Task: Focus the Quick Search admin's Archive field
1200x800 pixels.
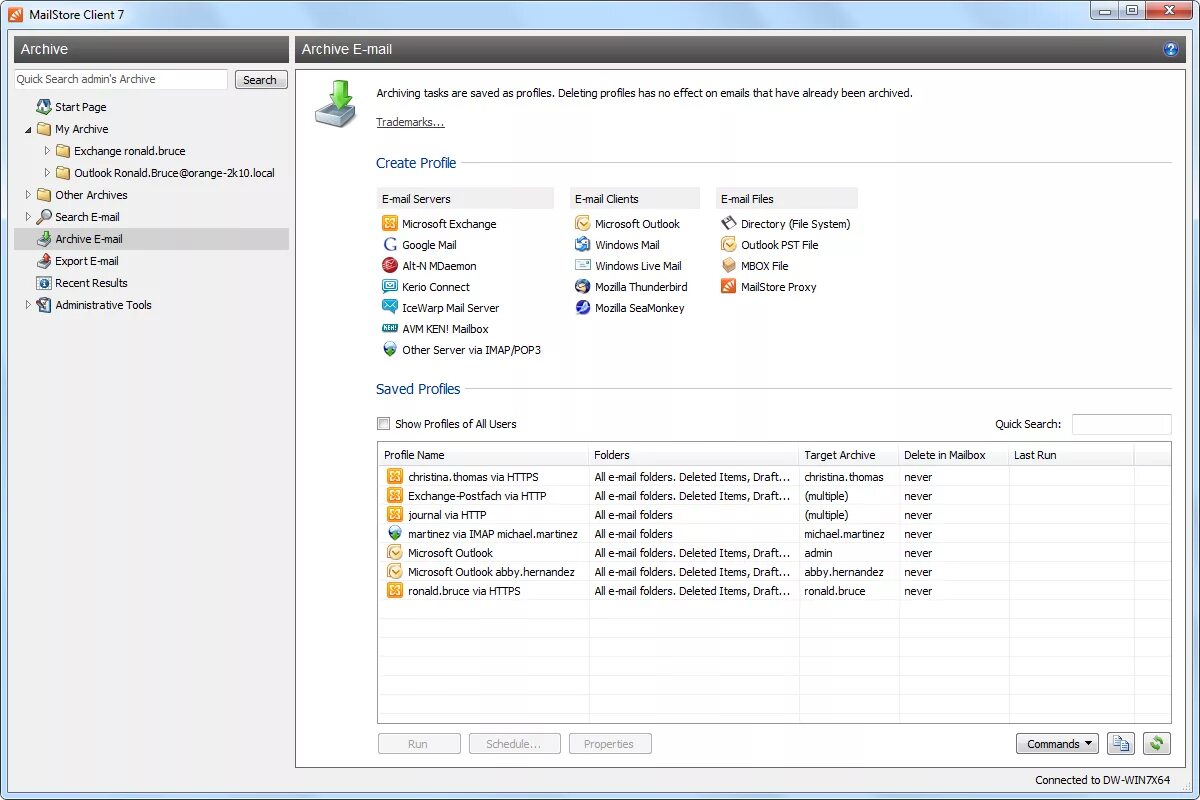Action: [121, 79]
